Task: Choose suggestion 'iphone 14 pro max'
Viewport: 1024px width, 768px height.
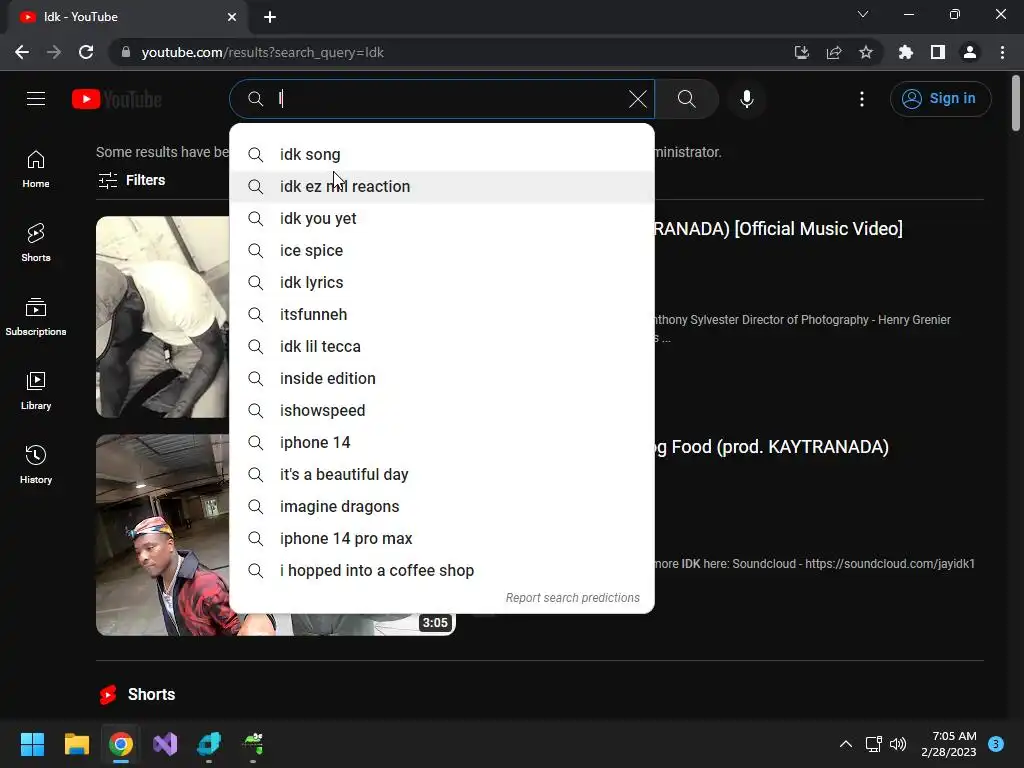Action: [441, 539]
